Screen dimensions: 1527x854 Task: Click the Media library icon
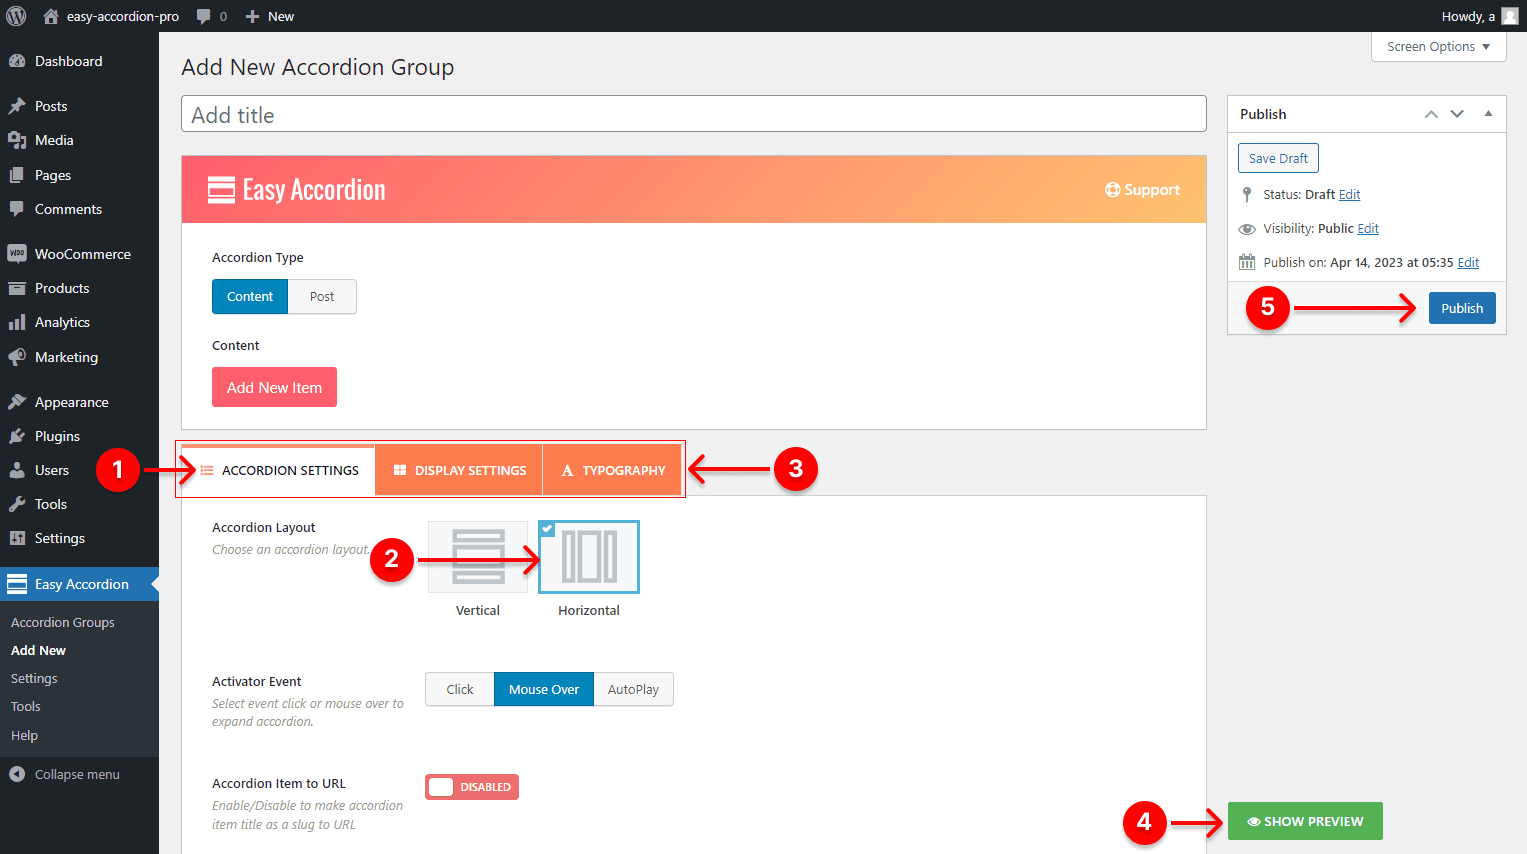[17, 140]
